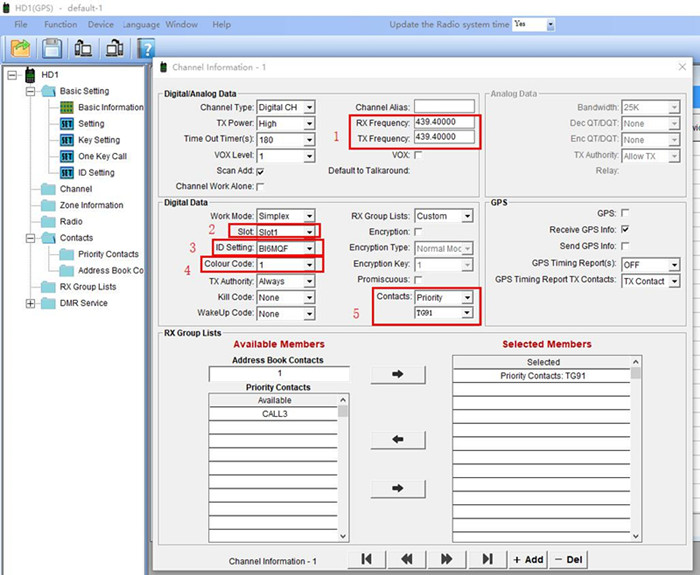This screenshot has width=700, height=575.
Task: Click the Open file toolbar icon
Action: point(21,48)
